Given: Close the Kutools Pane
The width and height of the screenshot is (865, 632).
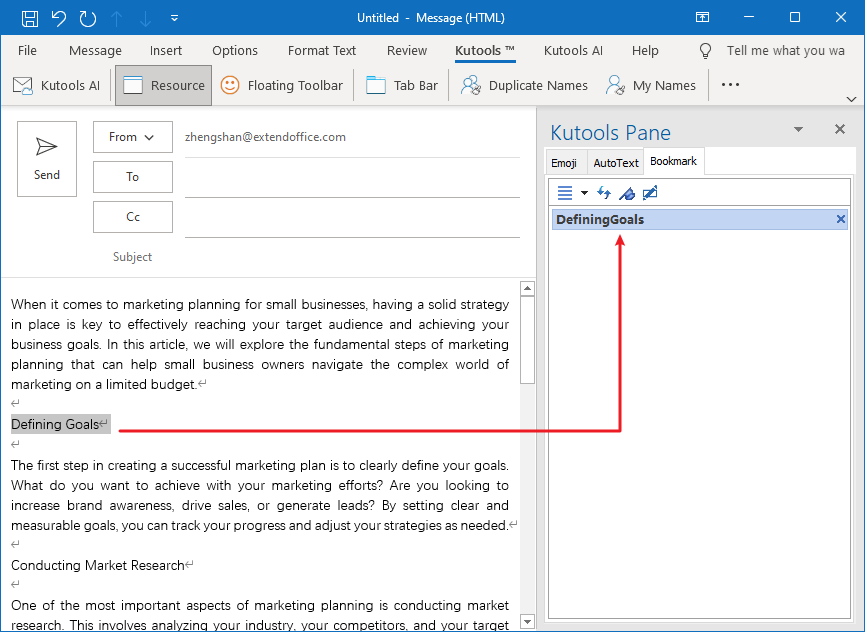Looking at the screenshot, I should [x=840, y=129].
